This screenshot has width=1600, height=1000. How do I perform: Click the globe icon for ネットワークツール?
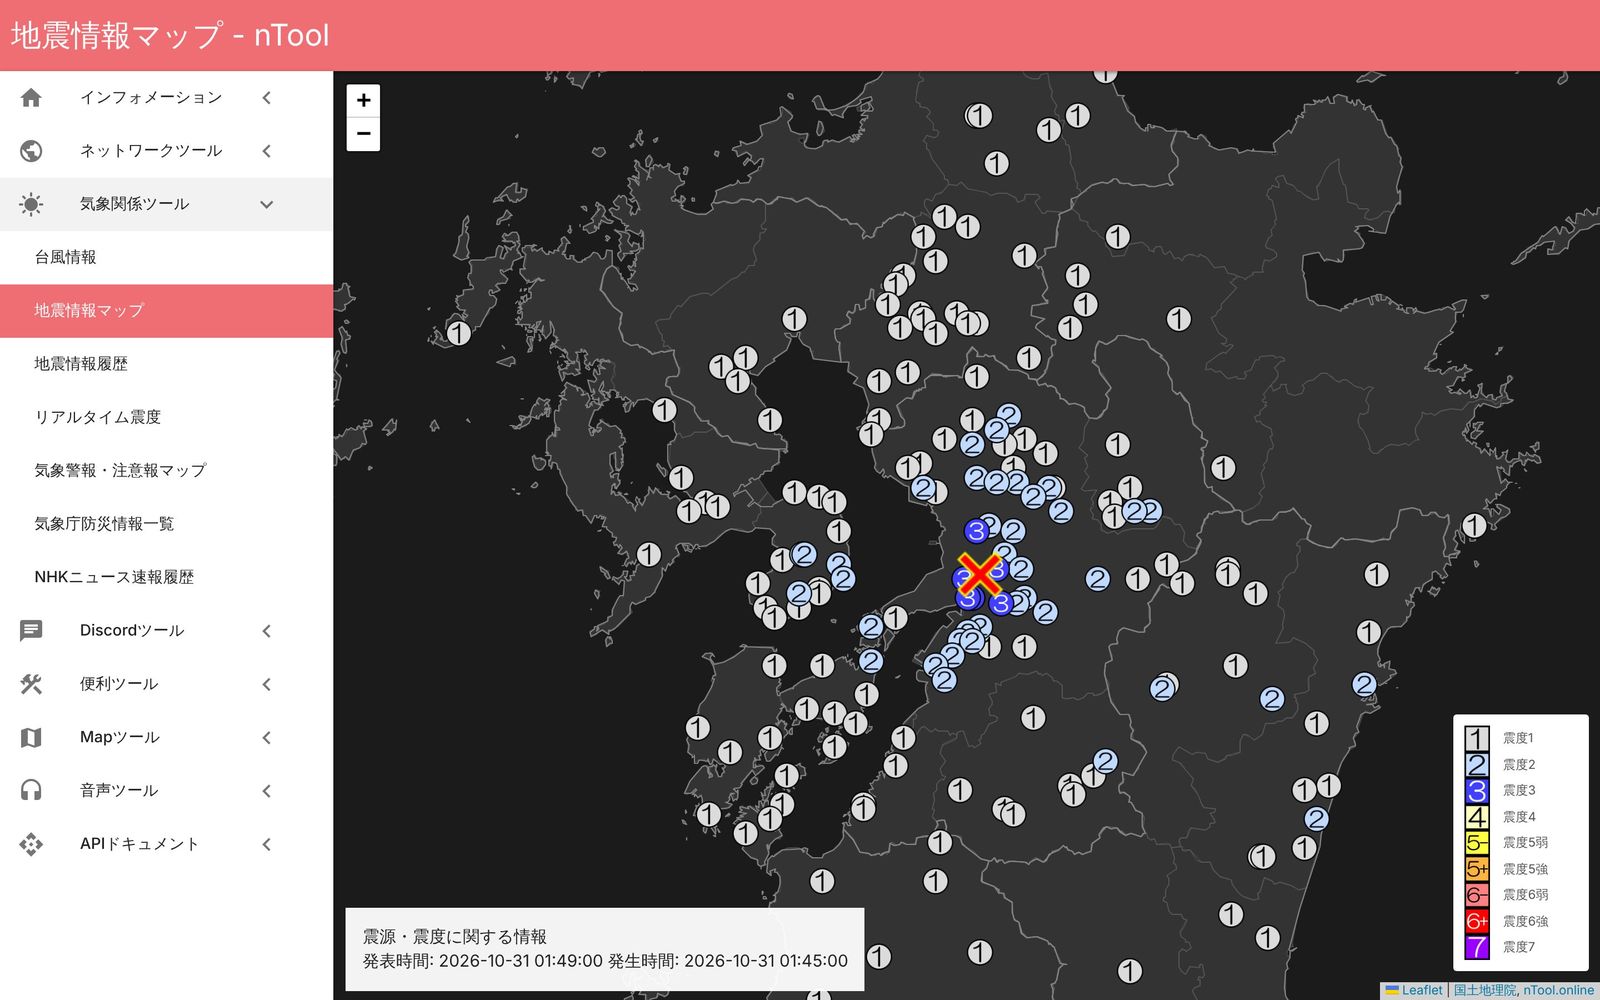click(31, 151)
